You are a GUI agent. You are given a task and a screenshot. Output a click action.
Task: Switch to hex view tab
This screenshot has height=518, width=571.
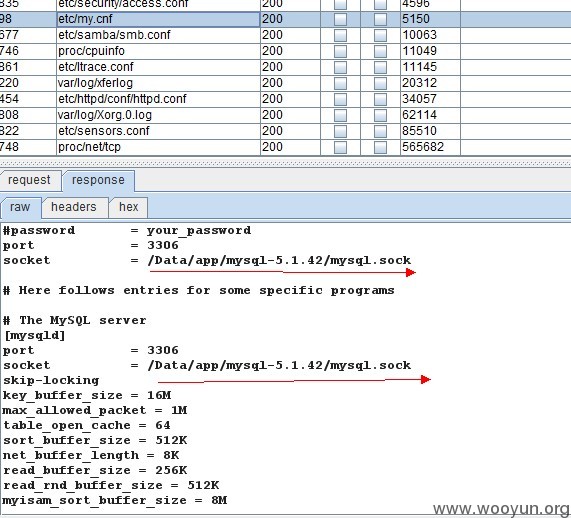(129, 207)
